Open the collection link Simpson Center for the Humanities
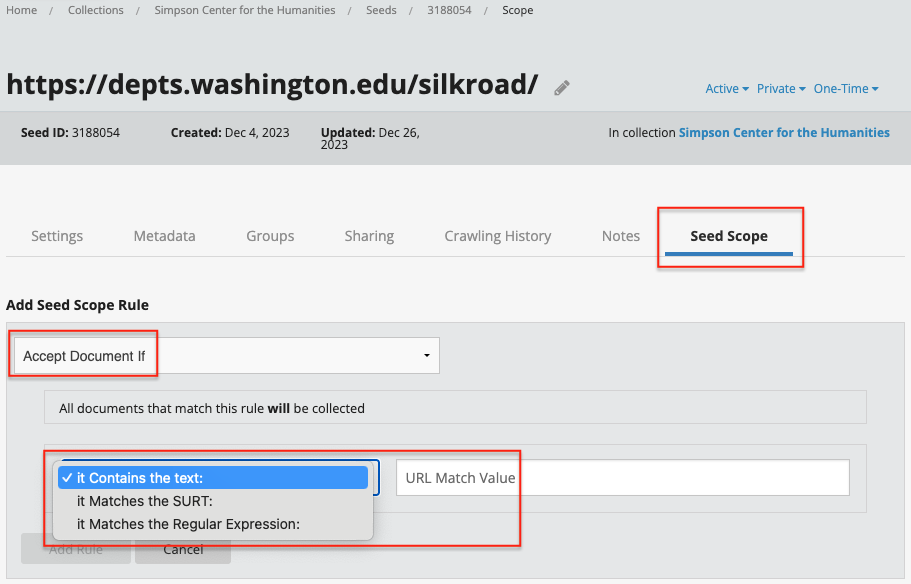The width and height of the screenshot is (911, 584). pyautogui.click(x=784, y=132)
